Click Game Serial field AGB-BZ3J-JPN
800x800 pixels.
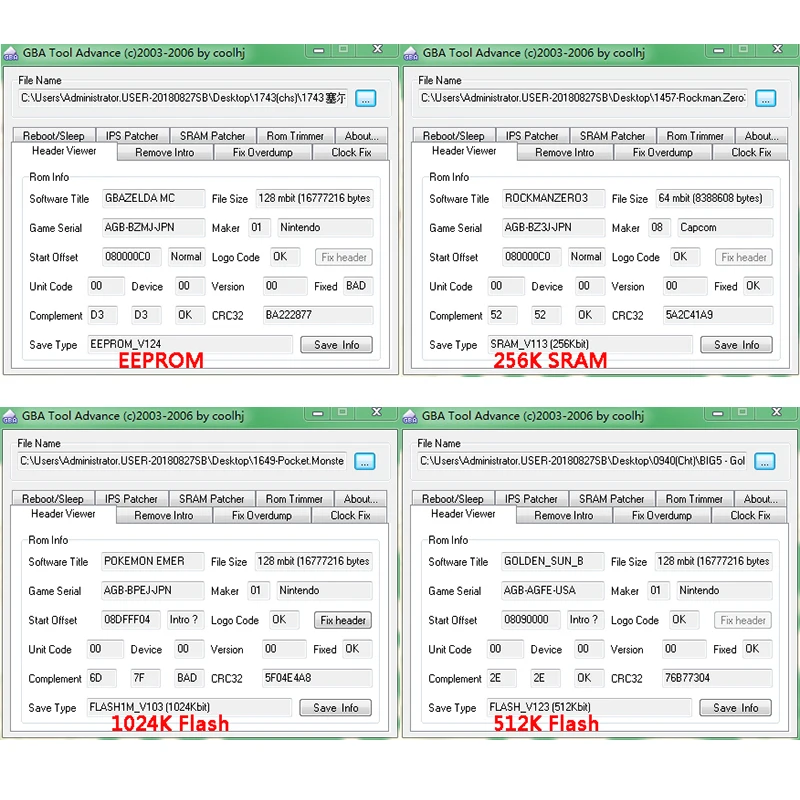(x=554, y=227)
